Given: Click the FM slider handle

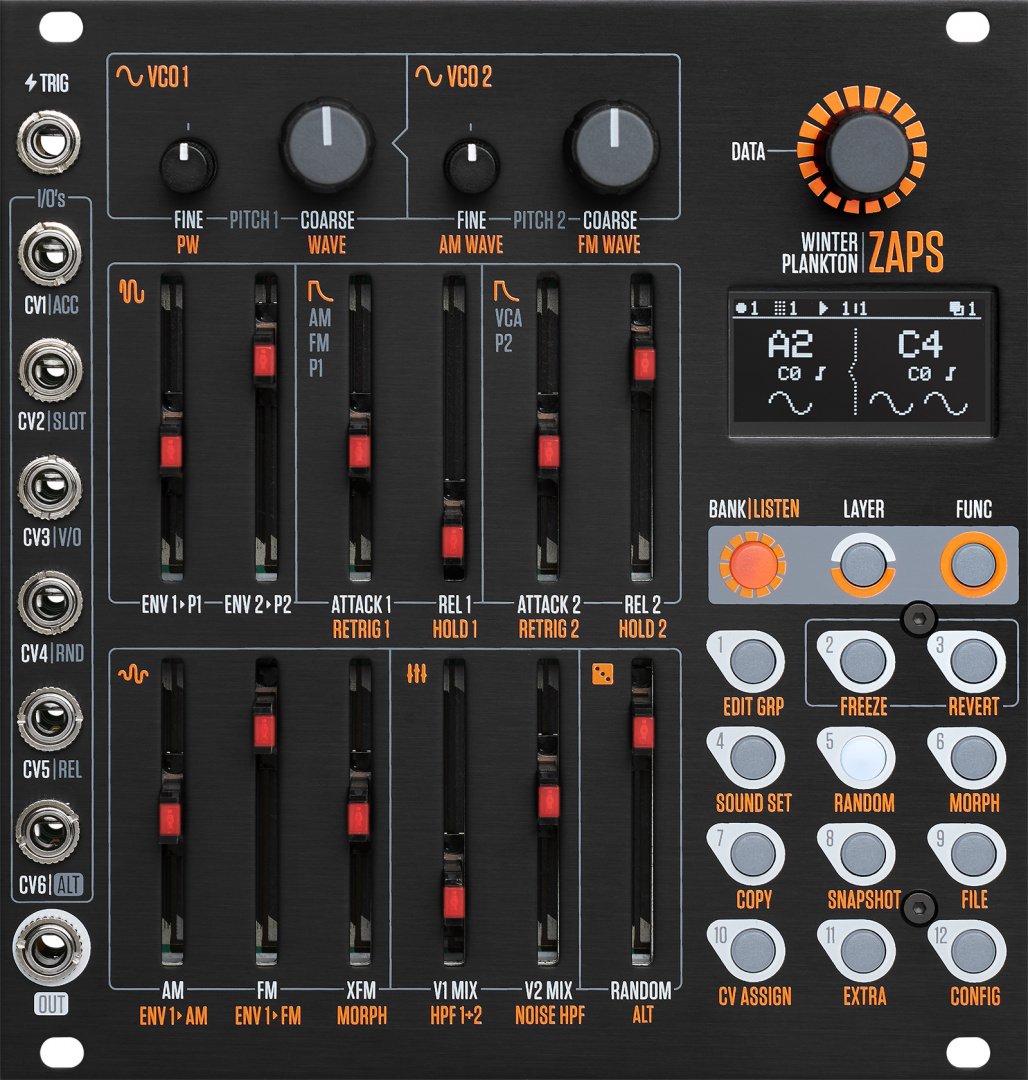Looking at the screenshot, I should [x=265, y=729].
